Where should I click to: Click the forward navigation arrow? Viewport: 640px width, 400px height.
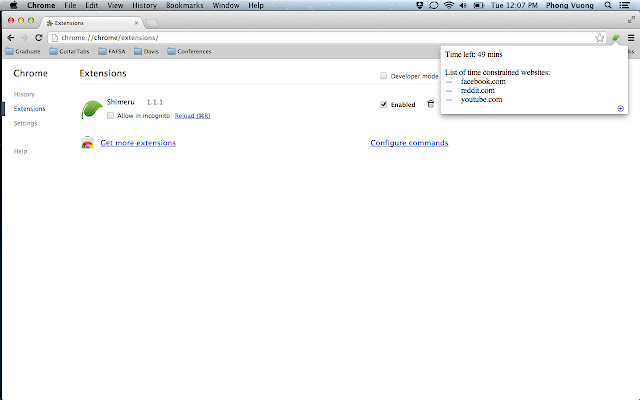pos(24,38)
